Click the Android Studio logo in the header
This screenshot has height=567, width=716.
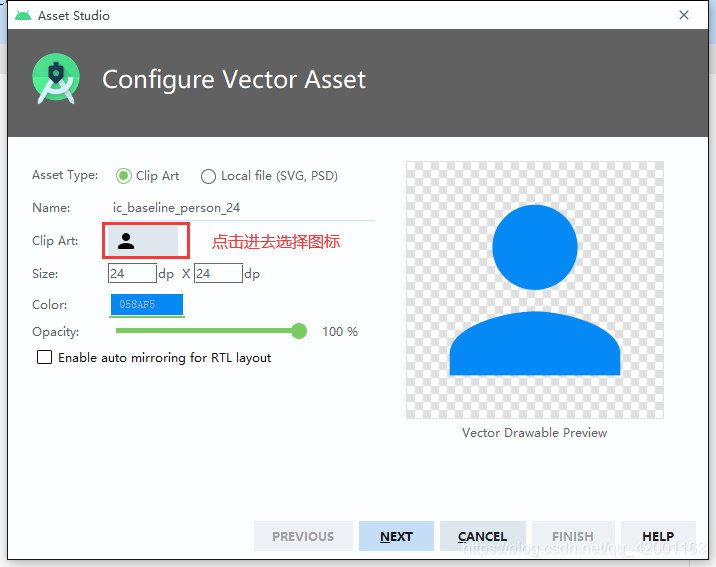coord(56,79)
